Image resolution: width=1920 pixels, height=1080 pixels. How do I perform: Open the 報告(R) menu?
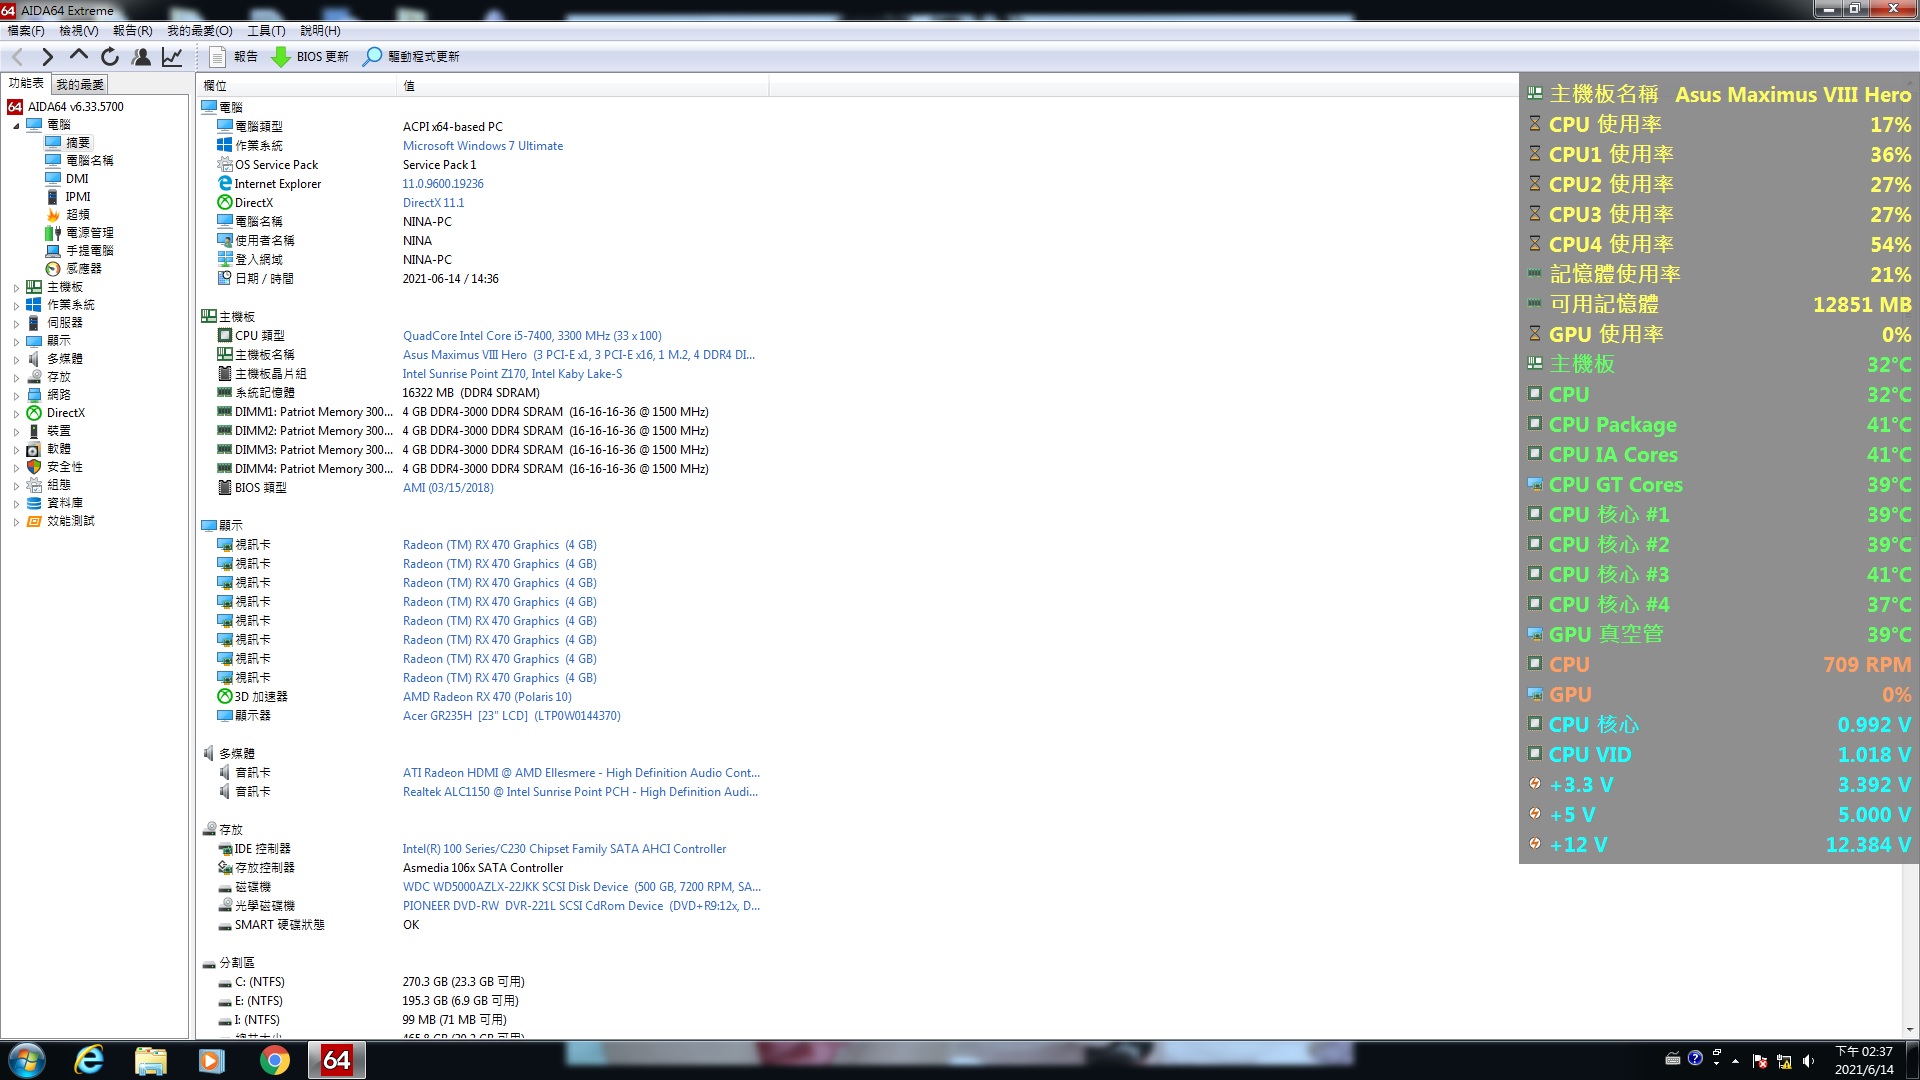(x=133, y=31)
